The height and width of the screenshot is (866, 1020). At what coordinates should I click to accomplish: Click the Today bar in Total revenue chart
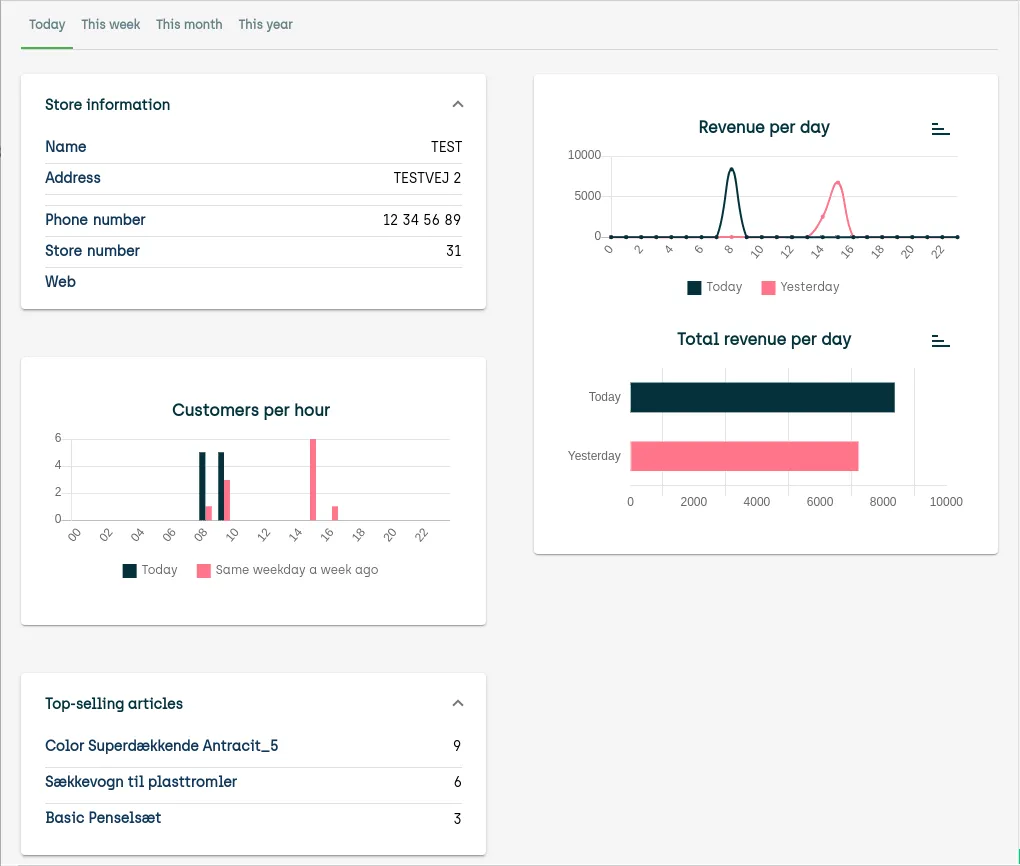(762, 397)
